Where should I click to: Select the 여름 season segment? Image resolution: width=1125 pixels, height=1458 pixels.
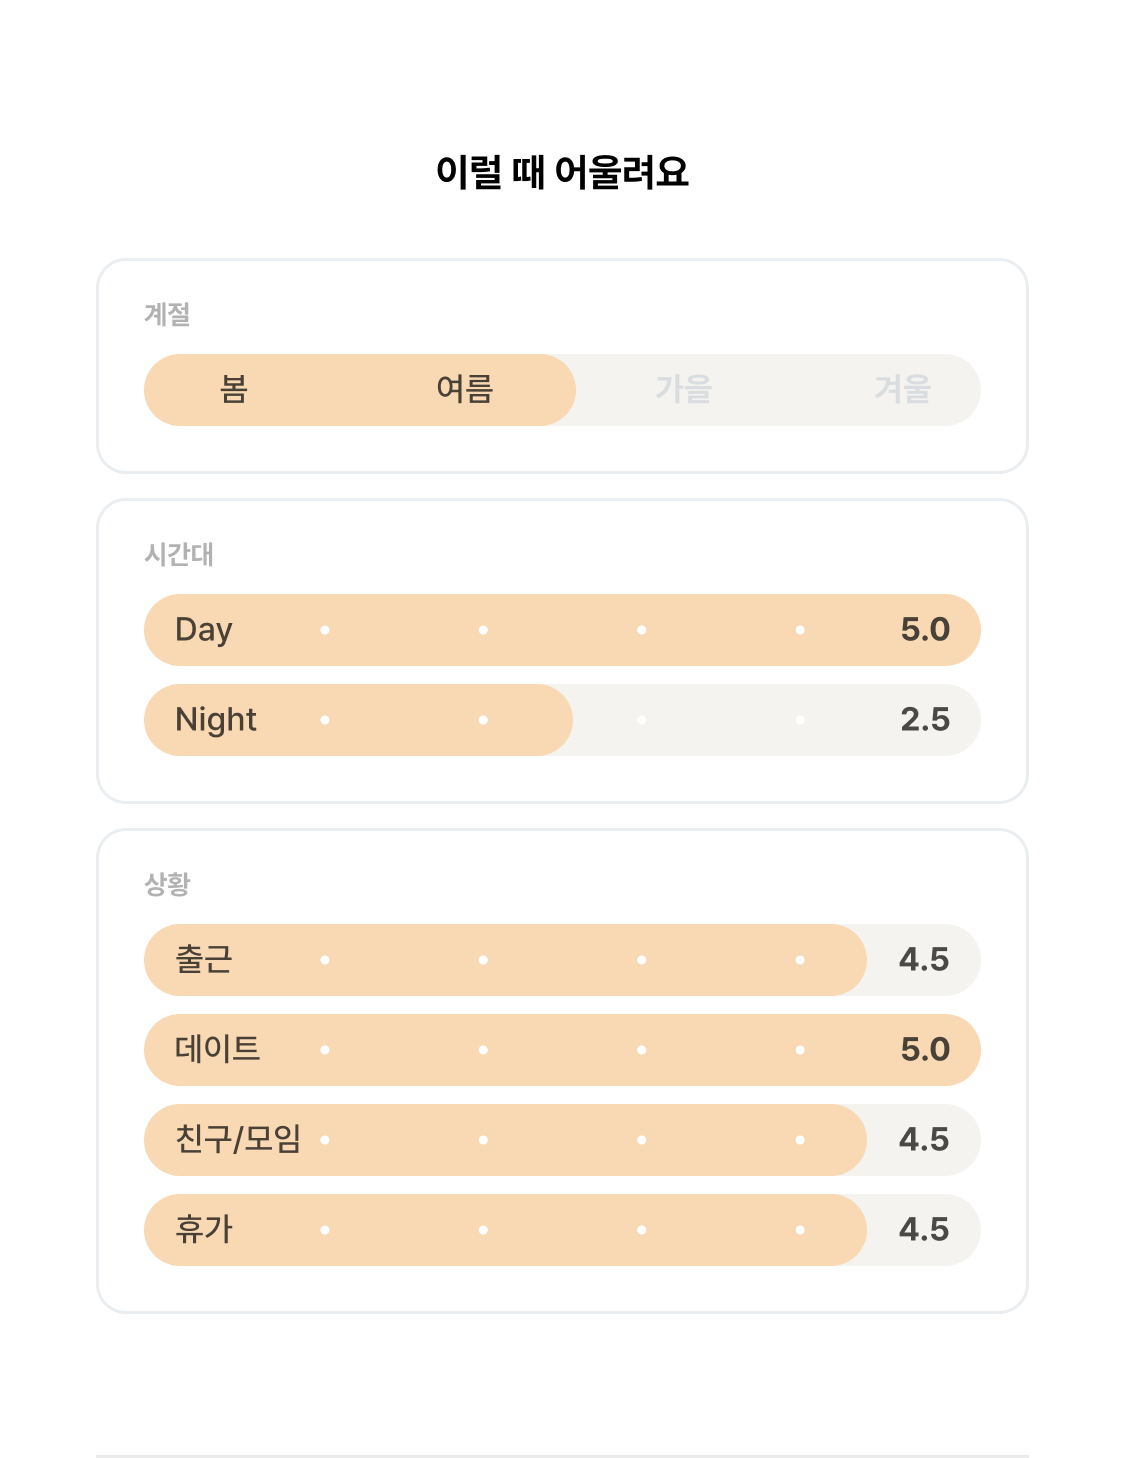coord(465,389)
